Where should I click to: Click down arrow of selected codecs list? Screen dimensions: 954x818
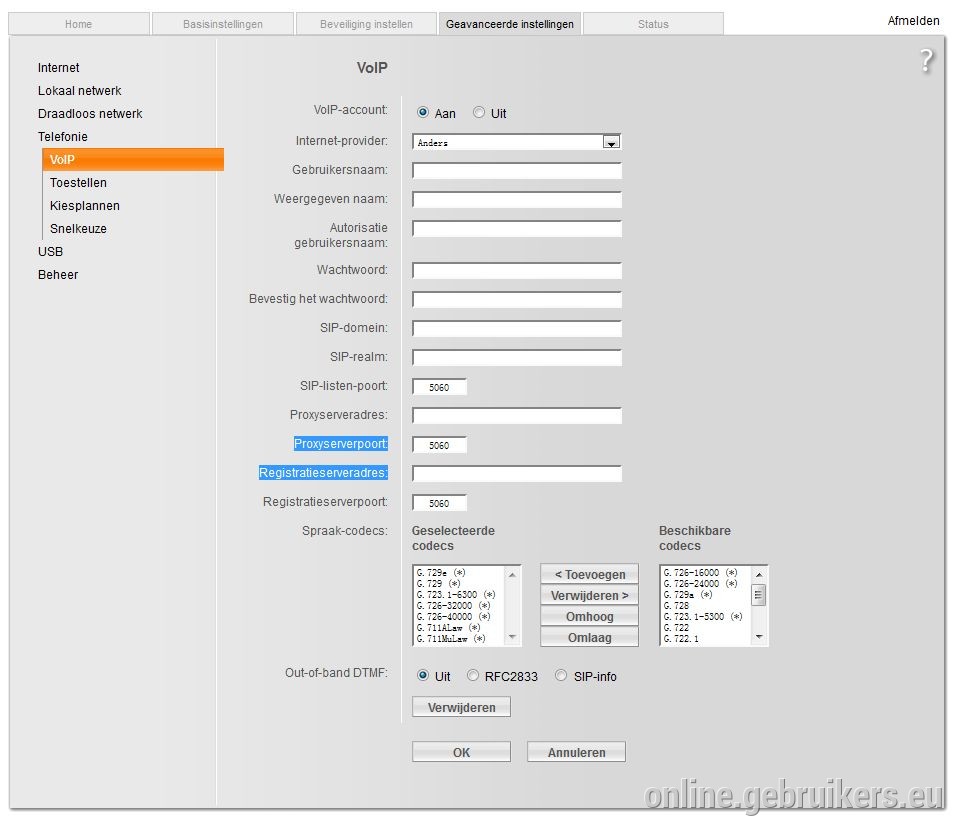pyautogui.click(x=512, y=637)
